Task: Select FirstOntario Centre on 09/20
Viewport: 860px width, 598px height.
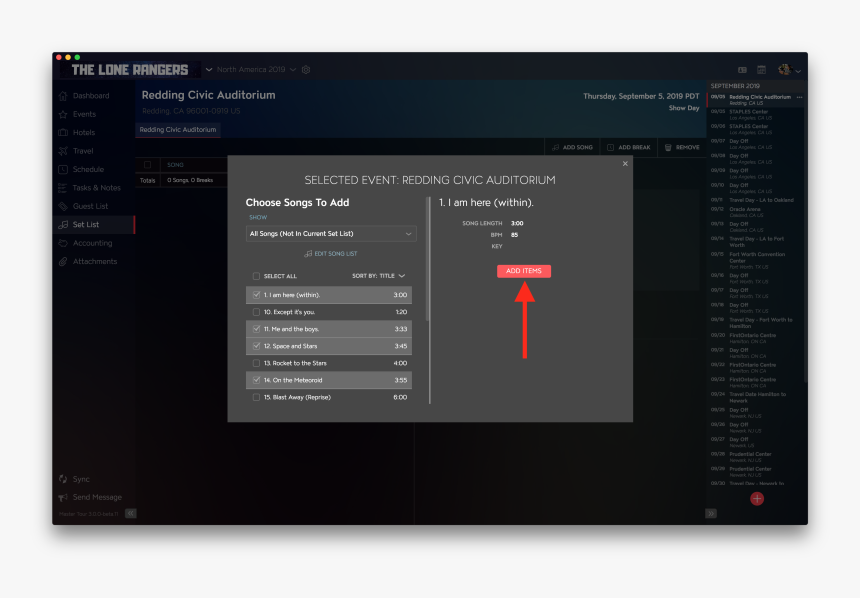Action: pos(756,338)
